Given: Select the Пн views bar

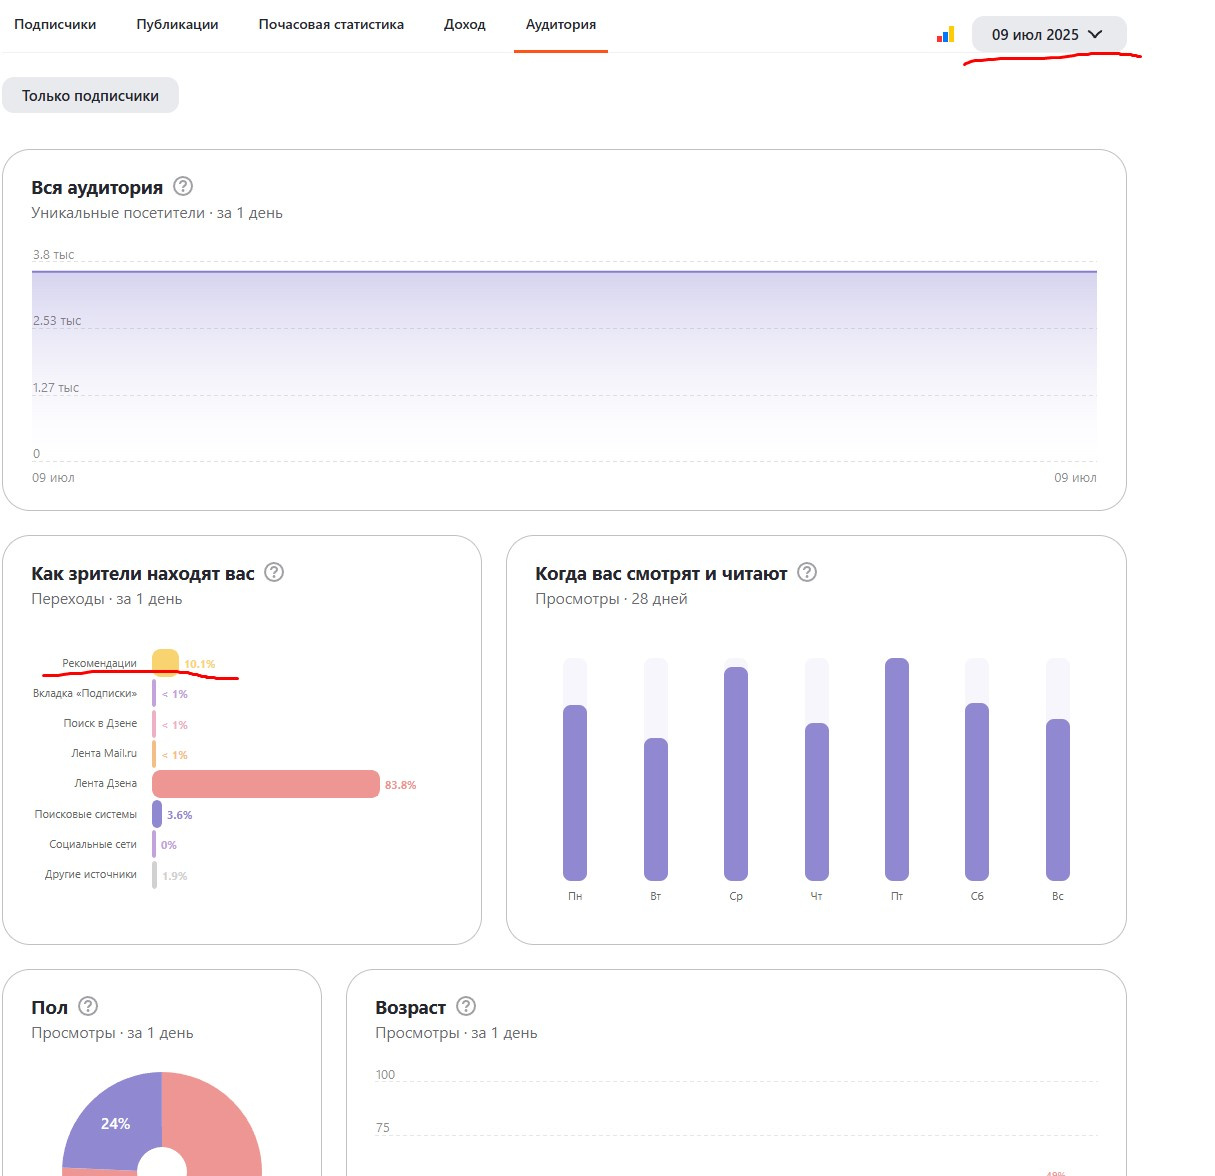Looking at the screenshot, I should point(575,793).
